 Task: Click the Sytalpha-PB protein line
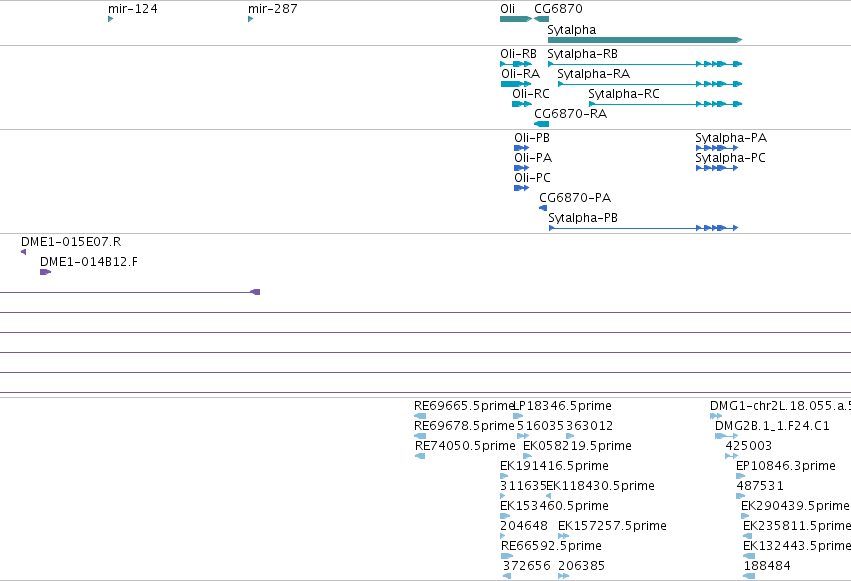tap(643, 228)
